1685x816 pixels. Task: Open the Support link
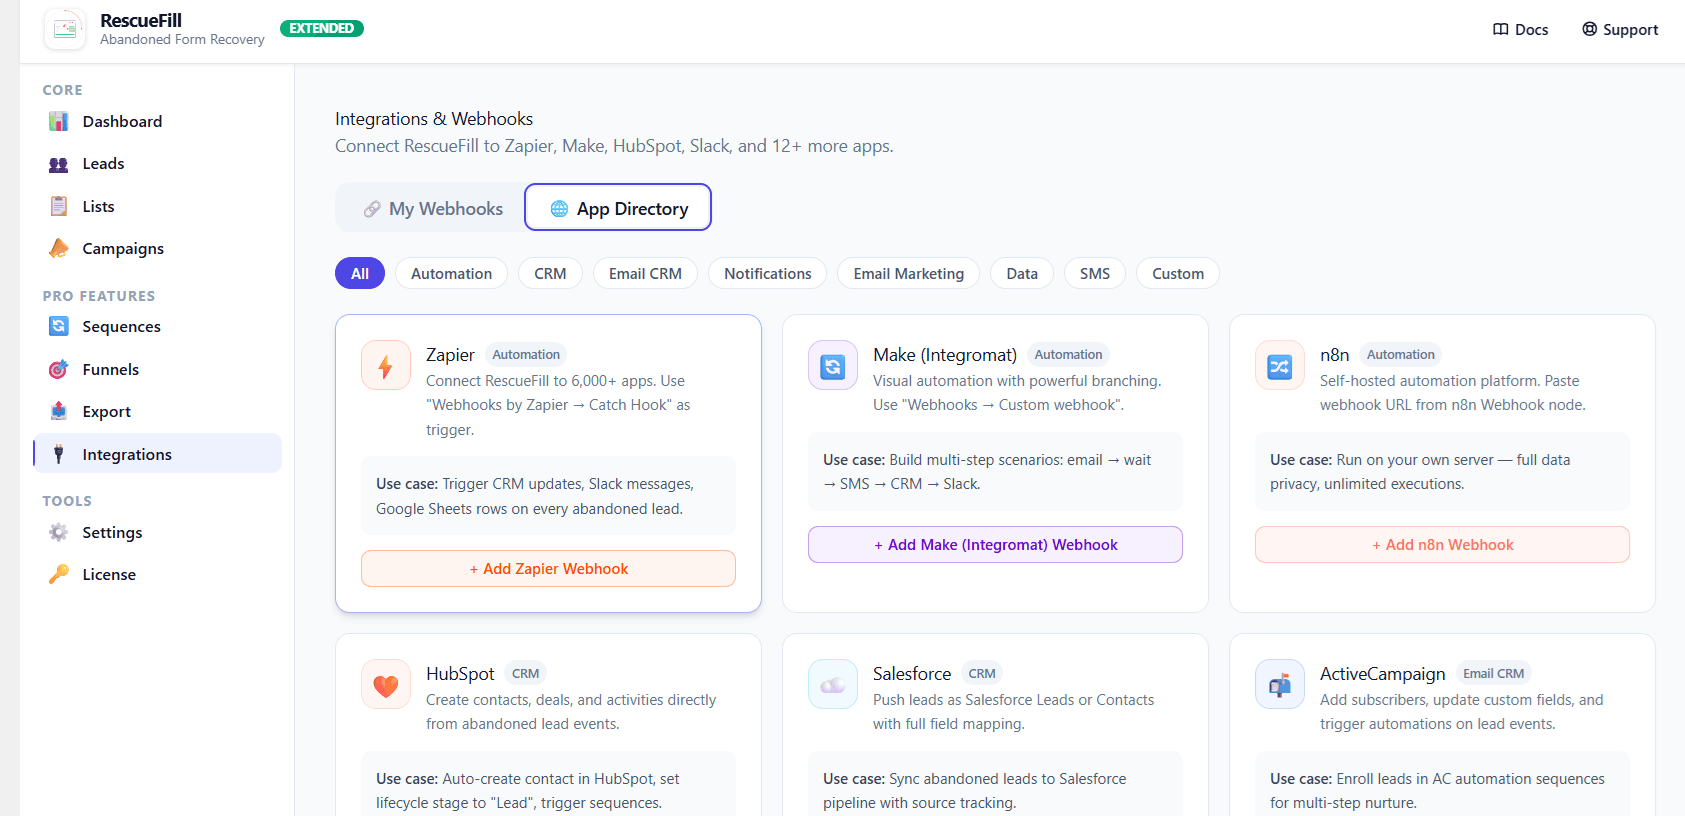1620,29
